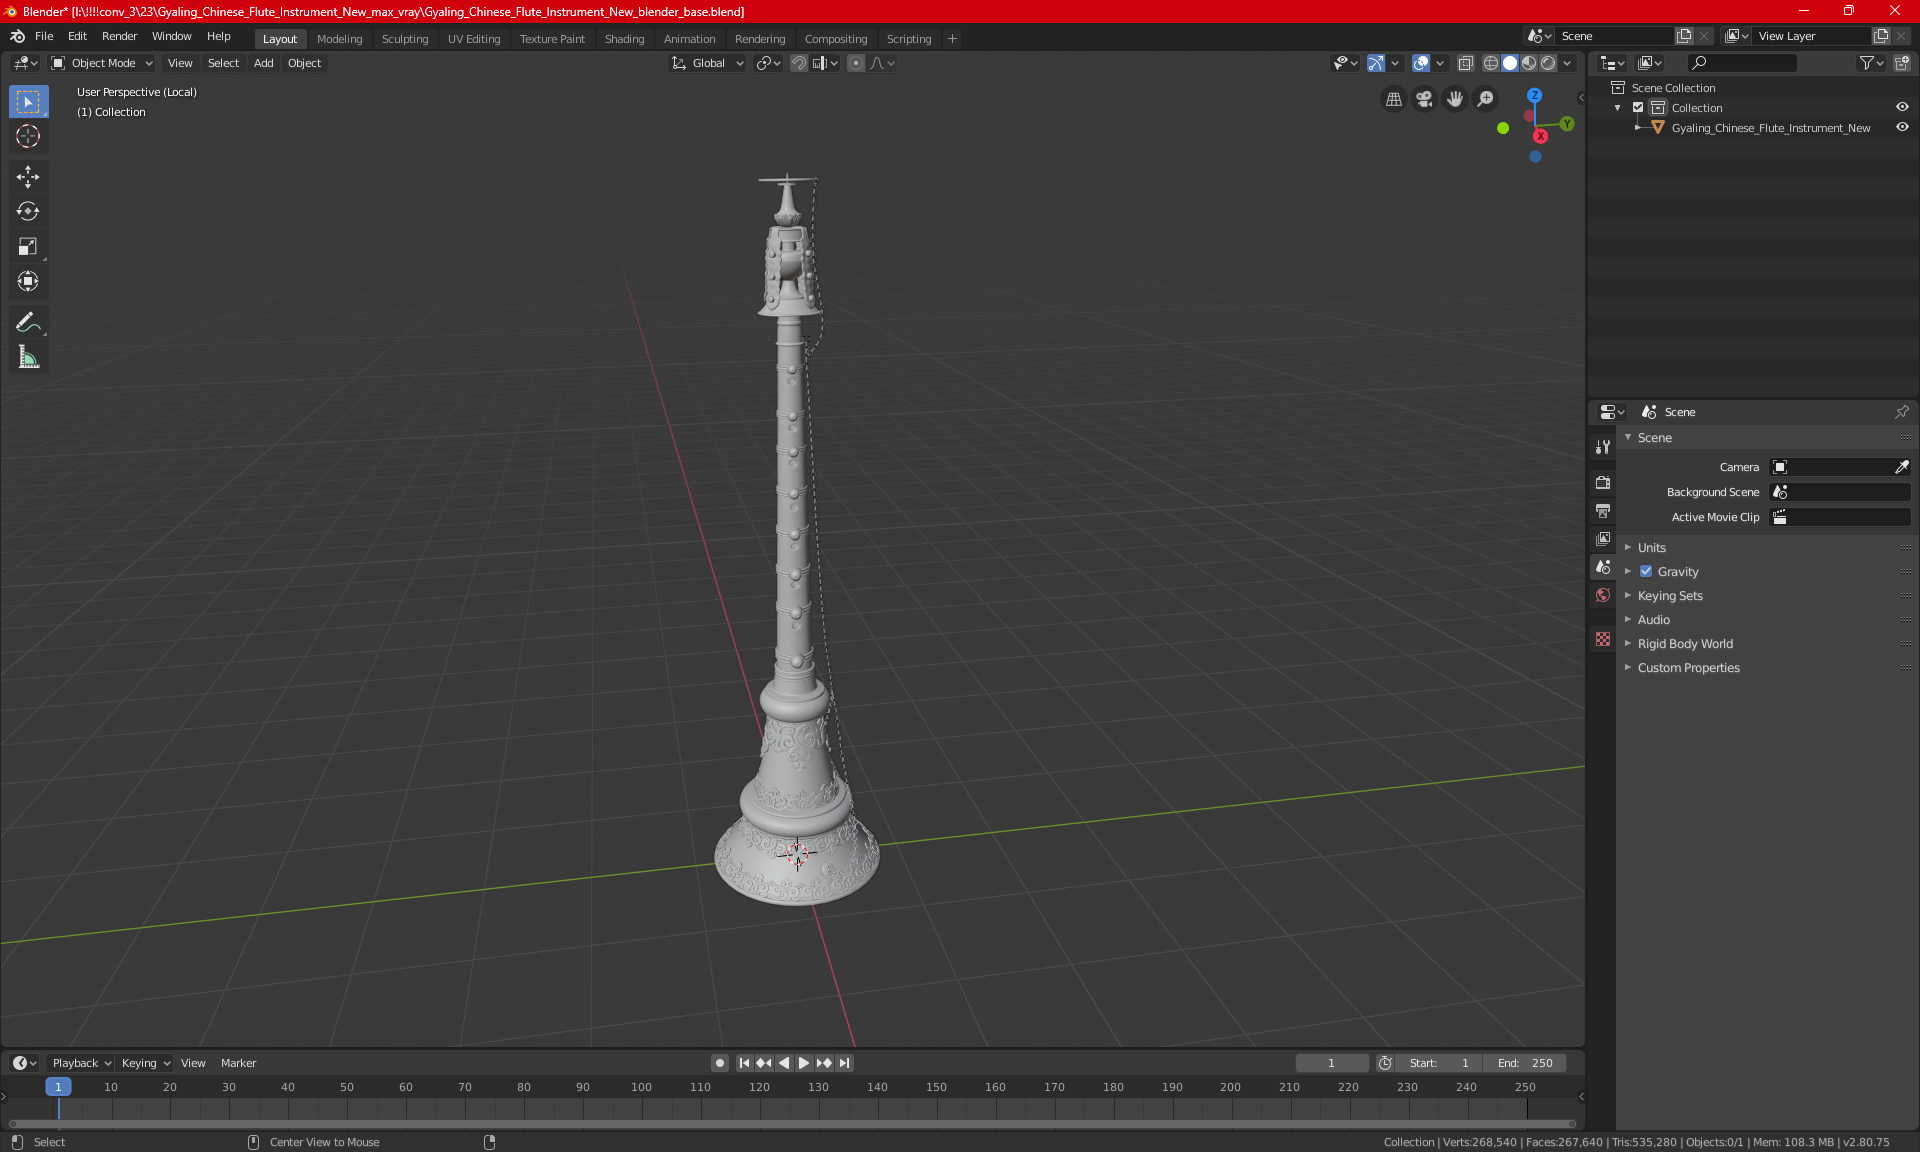Choose the Annotate pencil tool
This screenshot has height=1152, width=1920.
(x=28, y=323)
